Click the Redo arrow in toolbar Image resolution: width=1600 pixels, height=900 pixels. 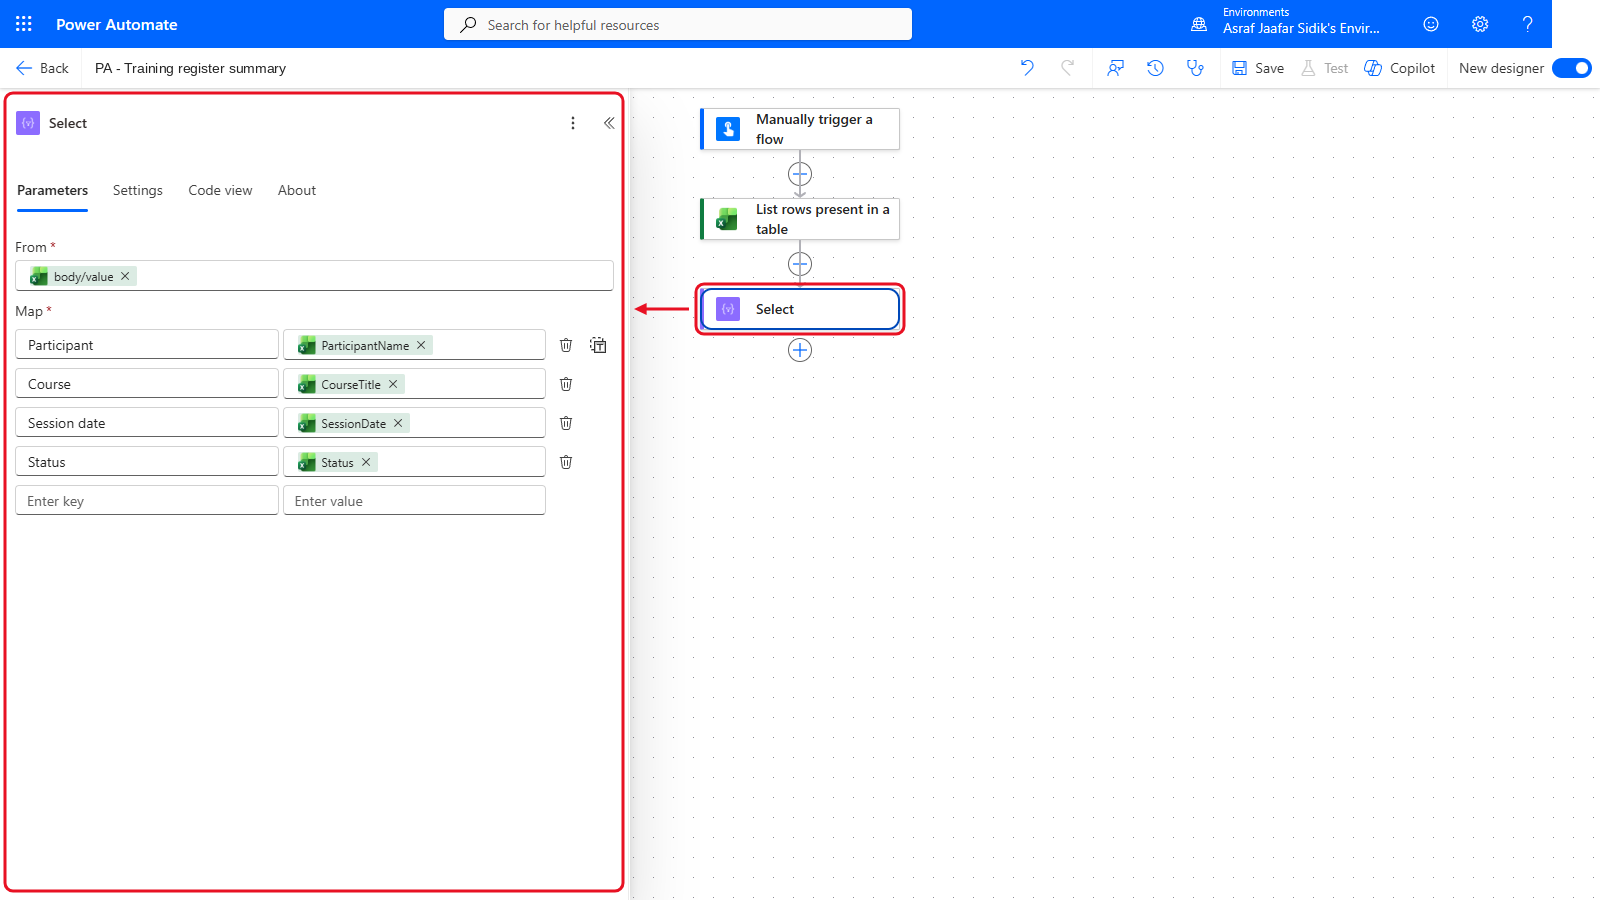[1068, 68]
